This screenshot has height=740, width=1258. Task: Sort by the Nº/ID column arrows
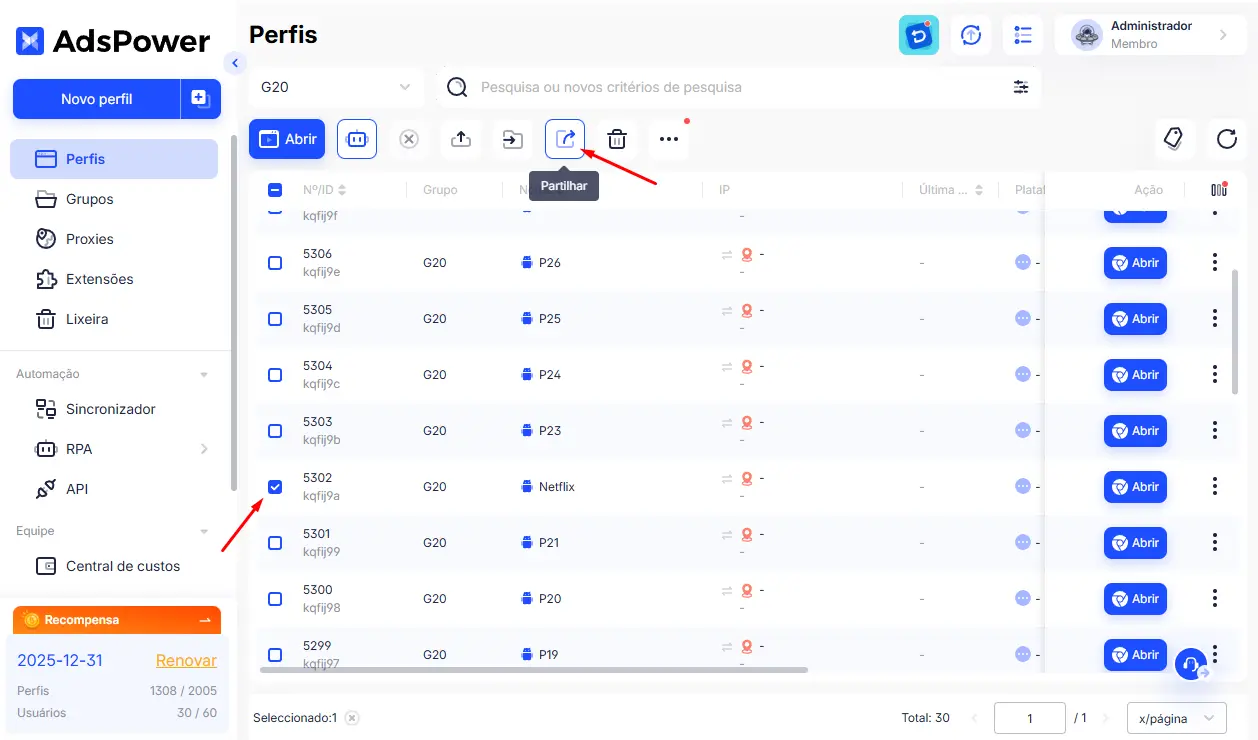(342, 190)
